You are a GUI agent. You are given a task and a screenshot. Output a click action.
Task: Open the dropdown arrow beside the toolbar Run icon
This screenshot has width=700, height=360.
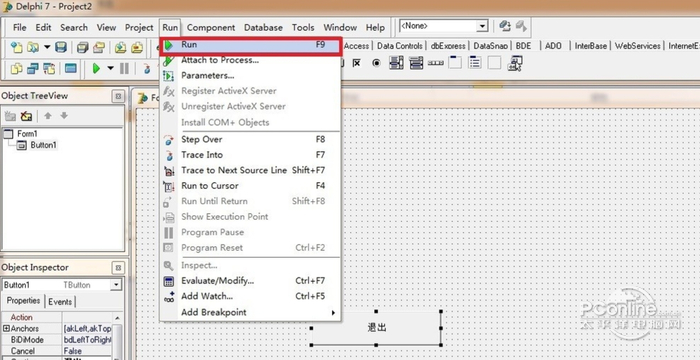pos(110,68)
